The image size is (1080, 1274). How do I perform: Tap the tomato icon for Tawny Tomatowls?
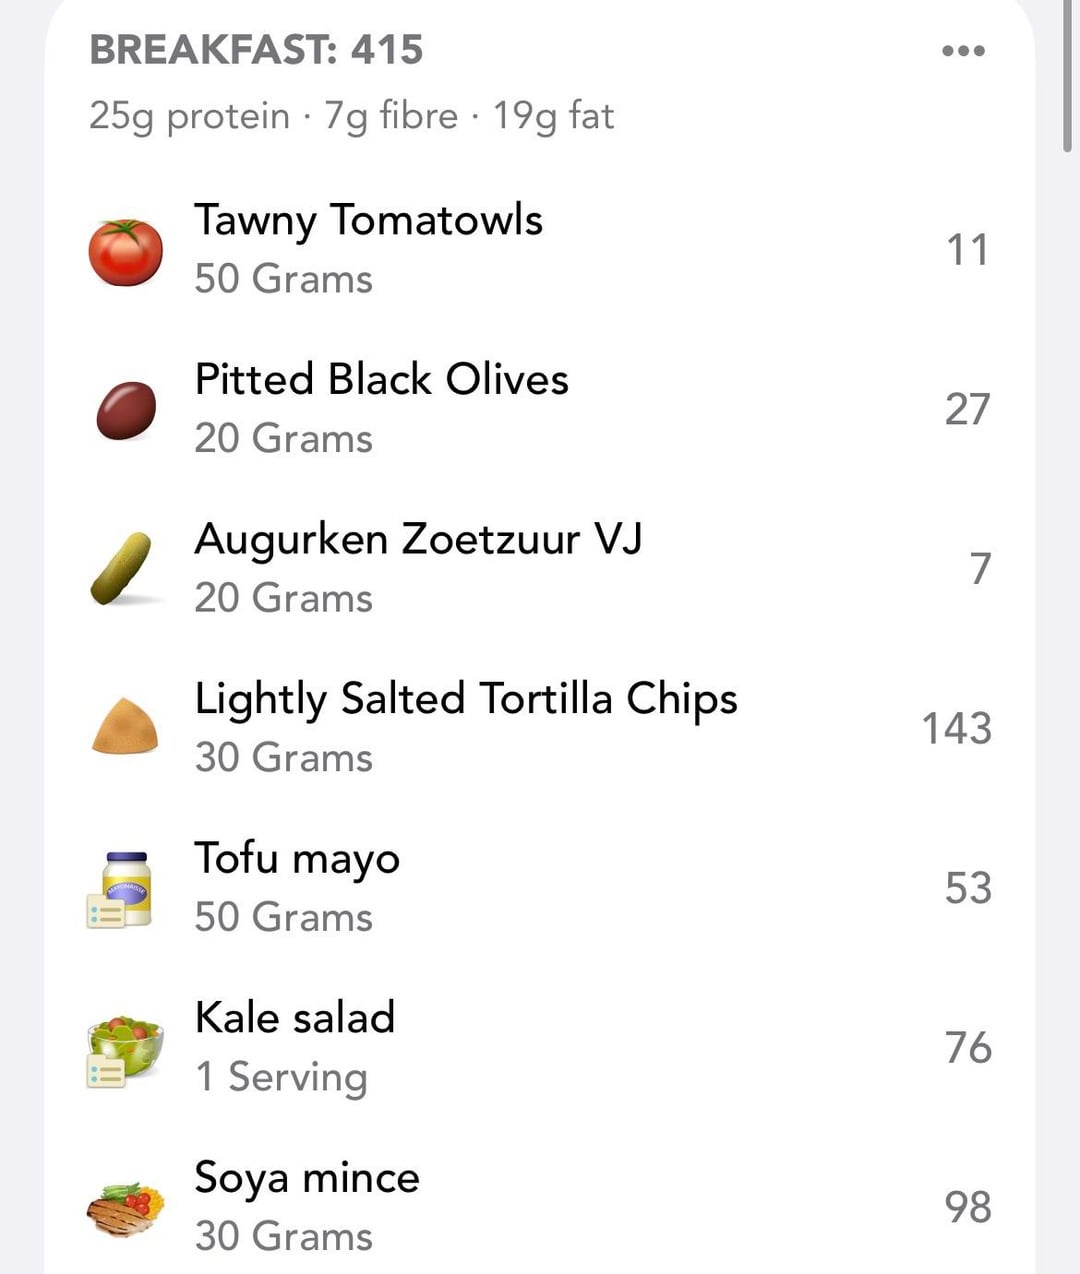(x=125, y=252)
